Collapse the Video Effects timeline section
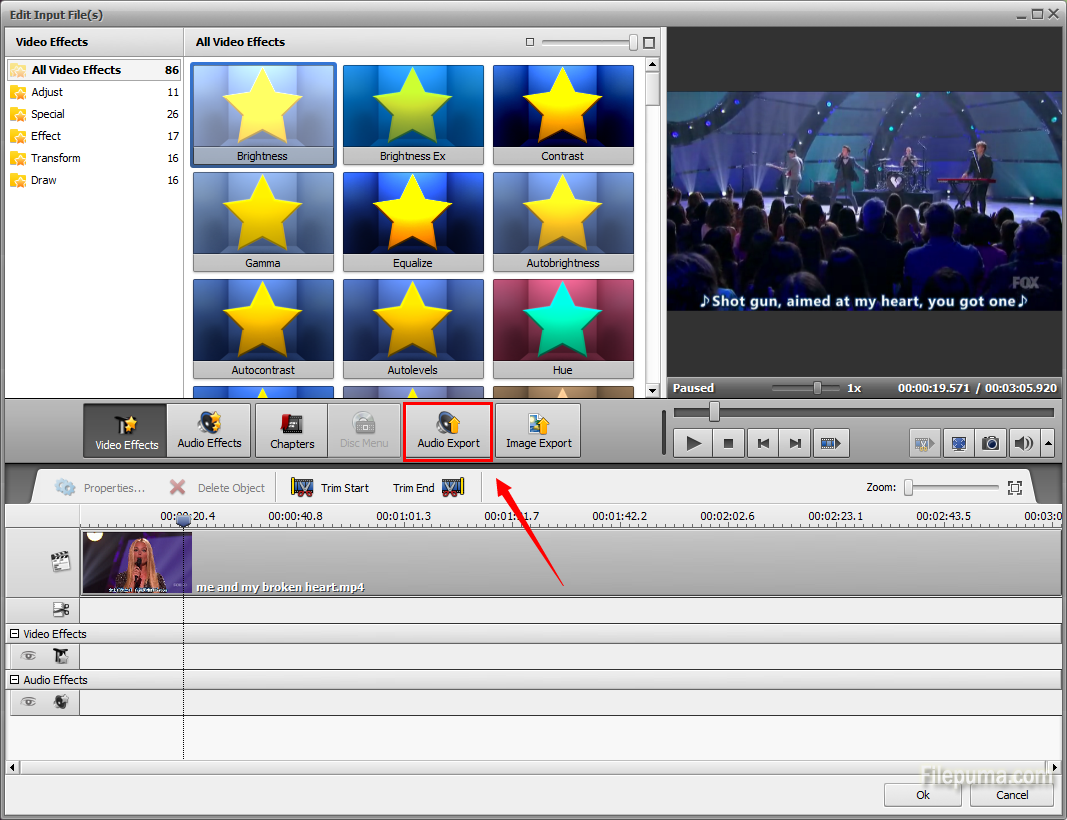1067x820 pixels. tap(15, 634)
